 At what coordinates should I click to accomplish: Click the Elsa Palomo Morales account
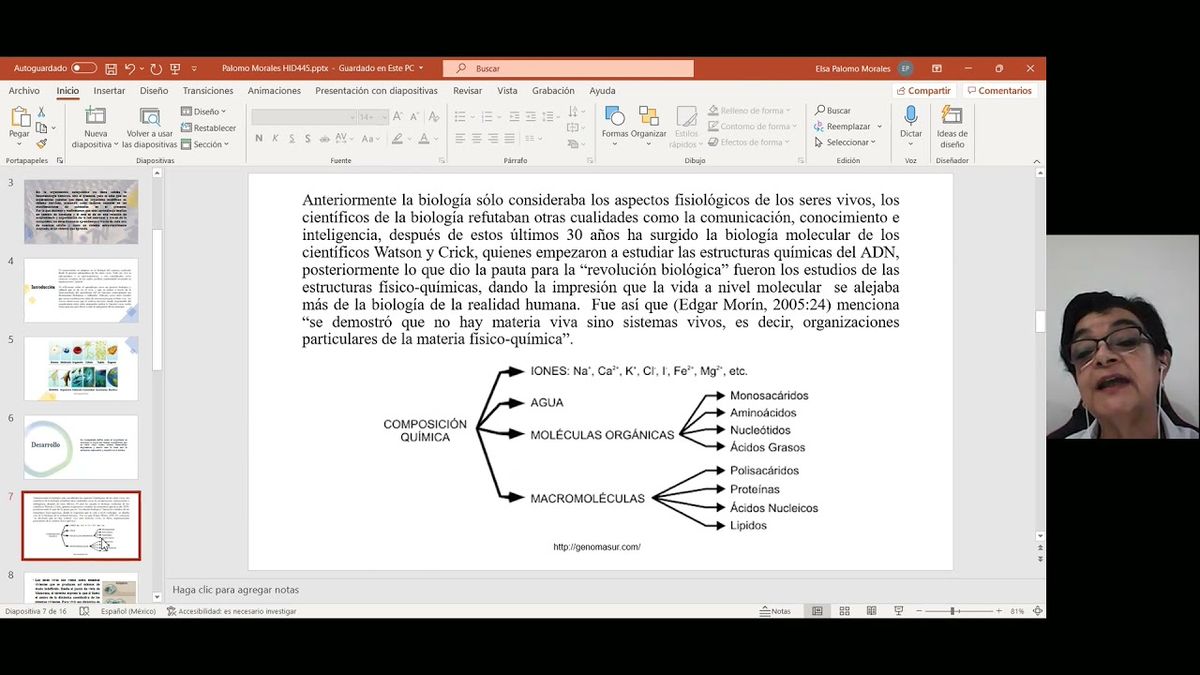point(864,68)
